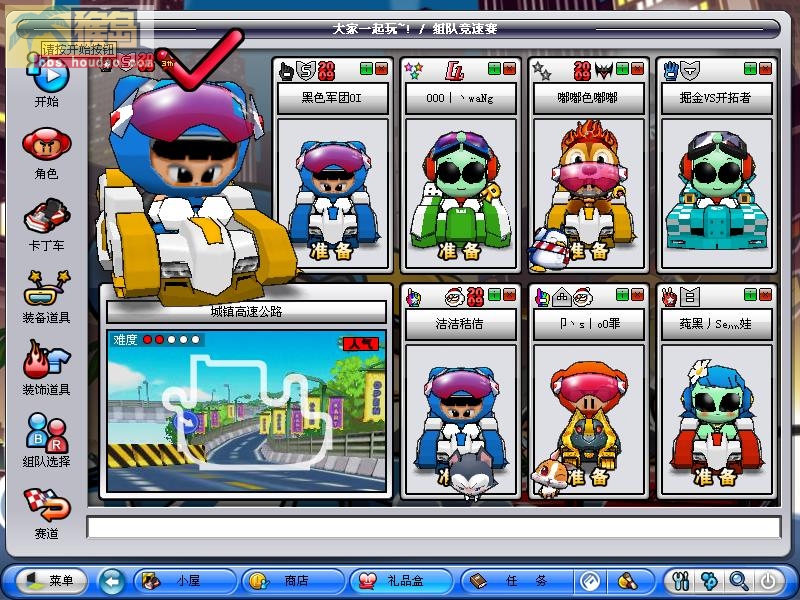Go to 小屋 in the bottom bar
Viewport: 800px width, 600px height.
tap(184, 581)
